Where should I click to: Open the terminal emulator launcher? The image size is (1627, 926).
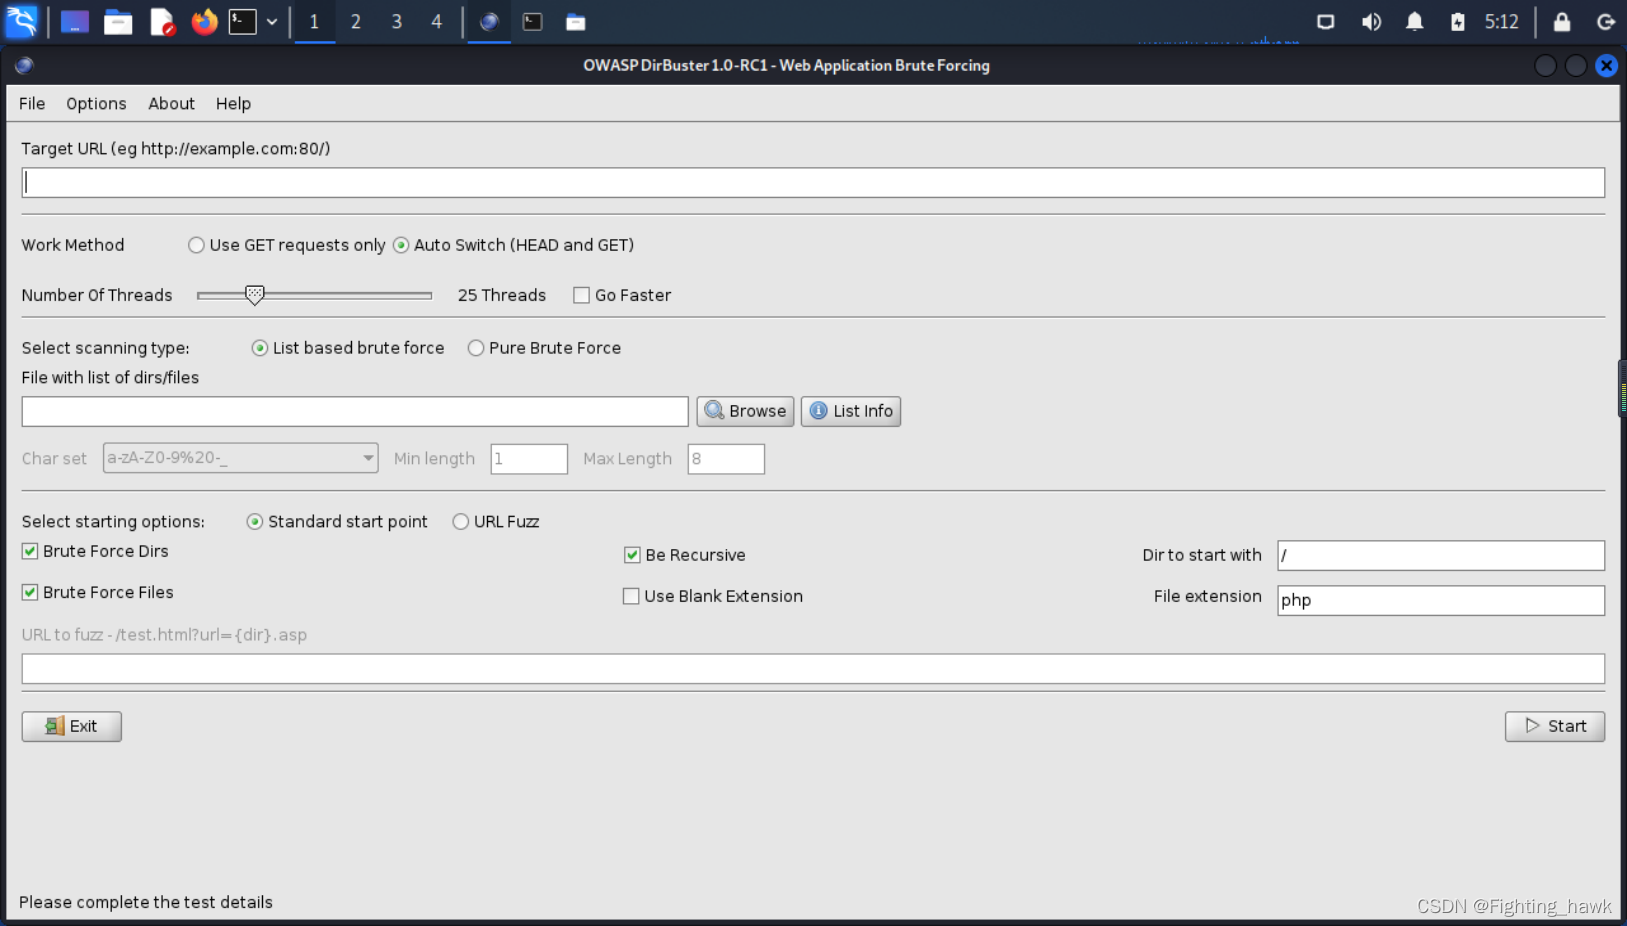pyautogui.click(x=243, y=22)
